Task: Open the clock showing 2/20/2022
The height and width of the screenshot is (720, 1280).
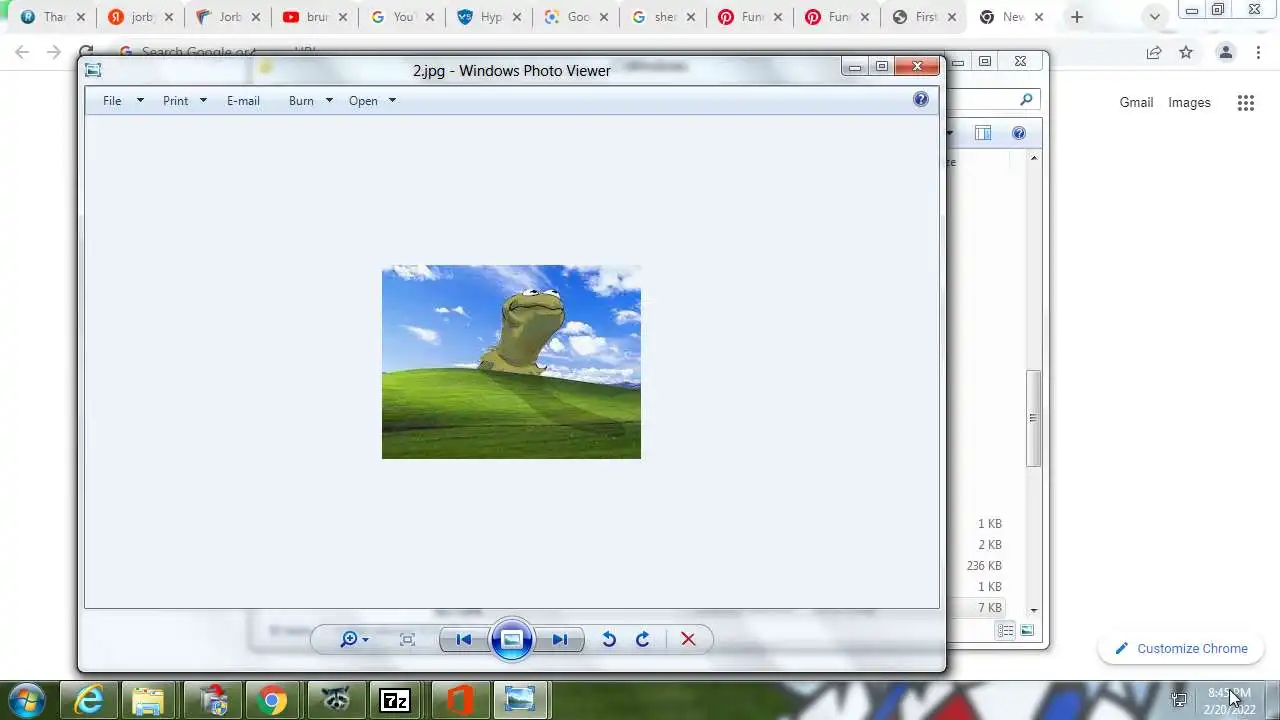Action: pyautogui.click(x=1229, y=700)
